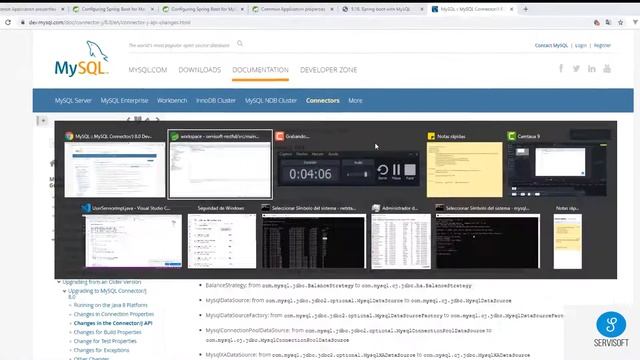Viewport: 640px width, 360px height.
Task: Click Administrador de tareas icon in switcher
Action: point(376,208)
